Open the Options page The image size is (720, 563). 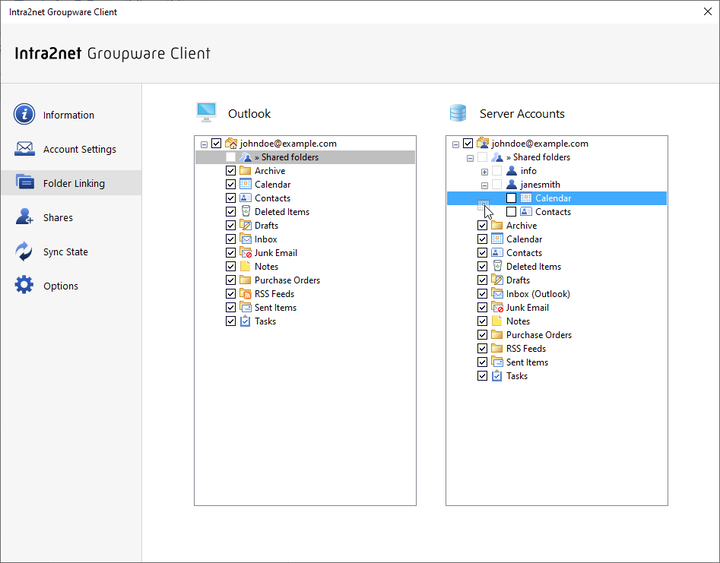71,286
